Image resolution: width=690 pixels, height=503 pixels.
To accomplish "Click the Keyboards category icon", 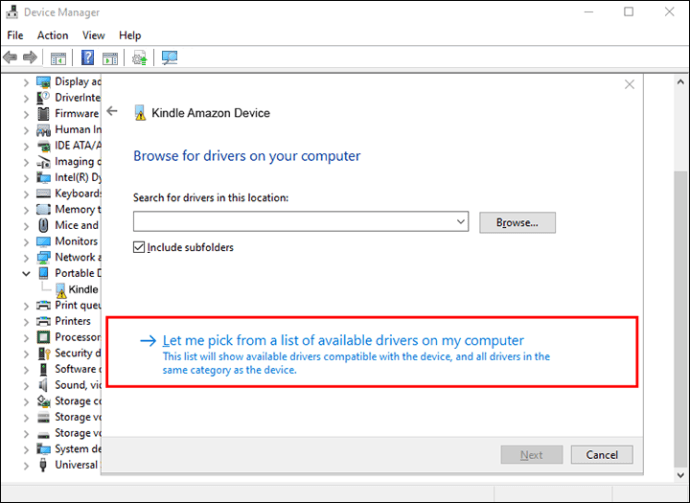I will [x=44, y=193].
